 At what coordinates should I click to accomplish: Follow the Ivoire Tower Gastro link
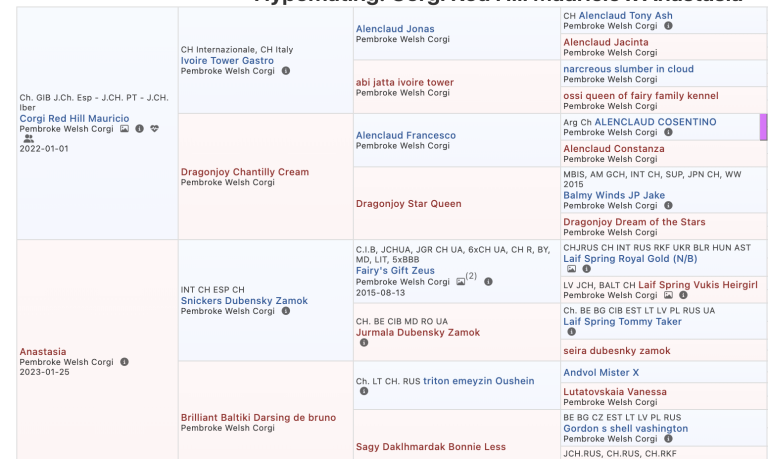coord(227,61)
